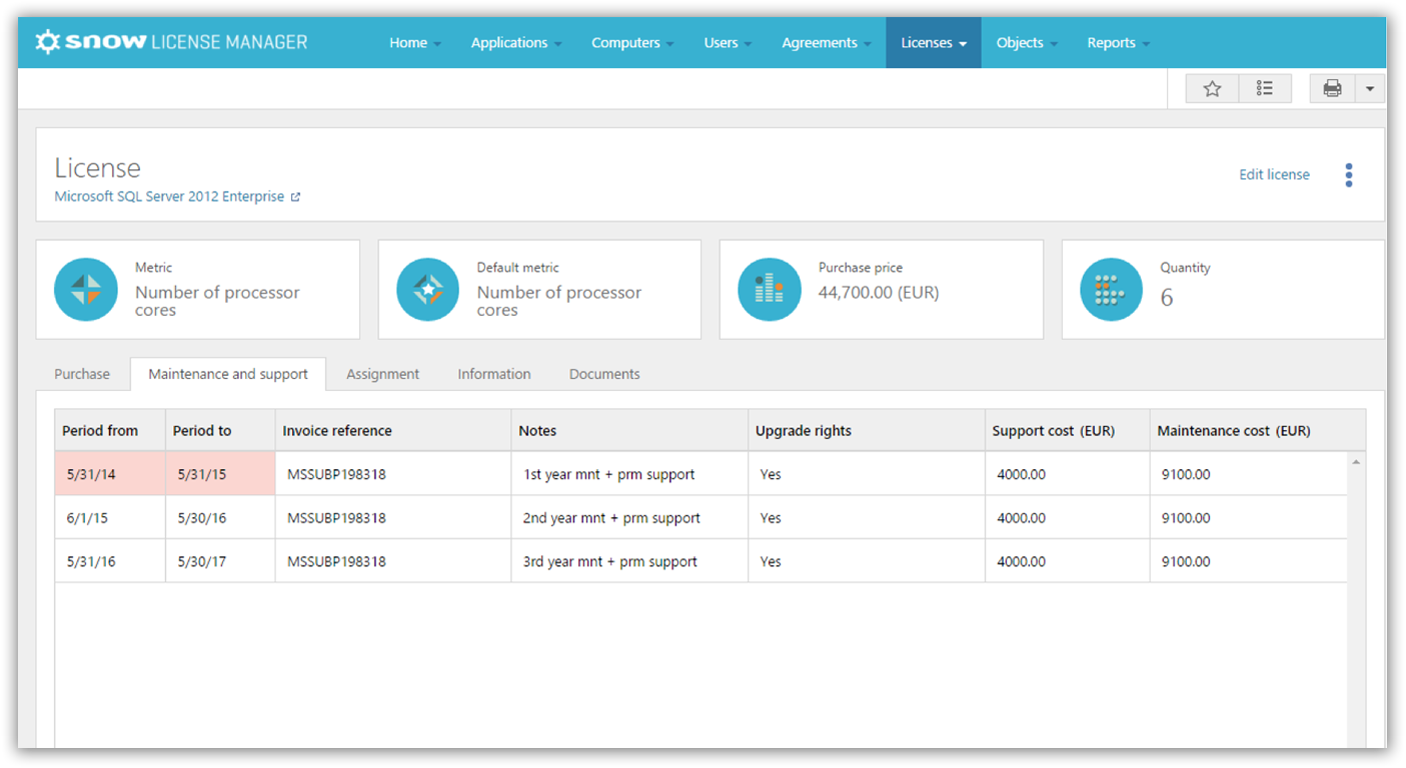Screen dimensions: 1406x768
Task: Click the external link icon beside product name
Action: click(296, 197)
